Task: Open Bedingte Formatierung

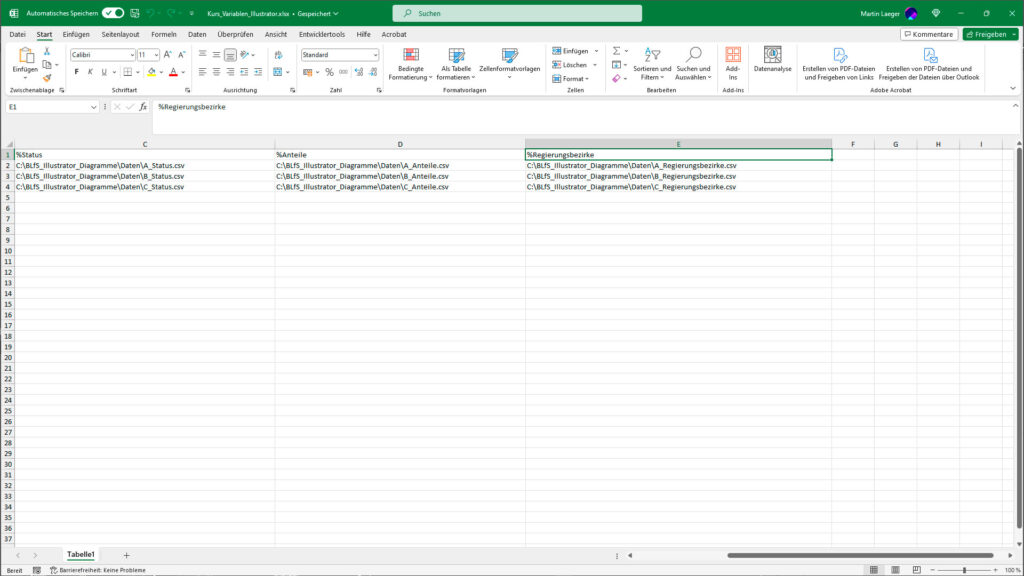Action: click(411, 64)
